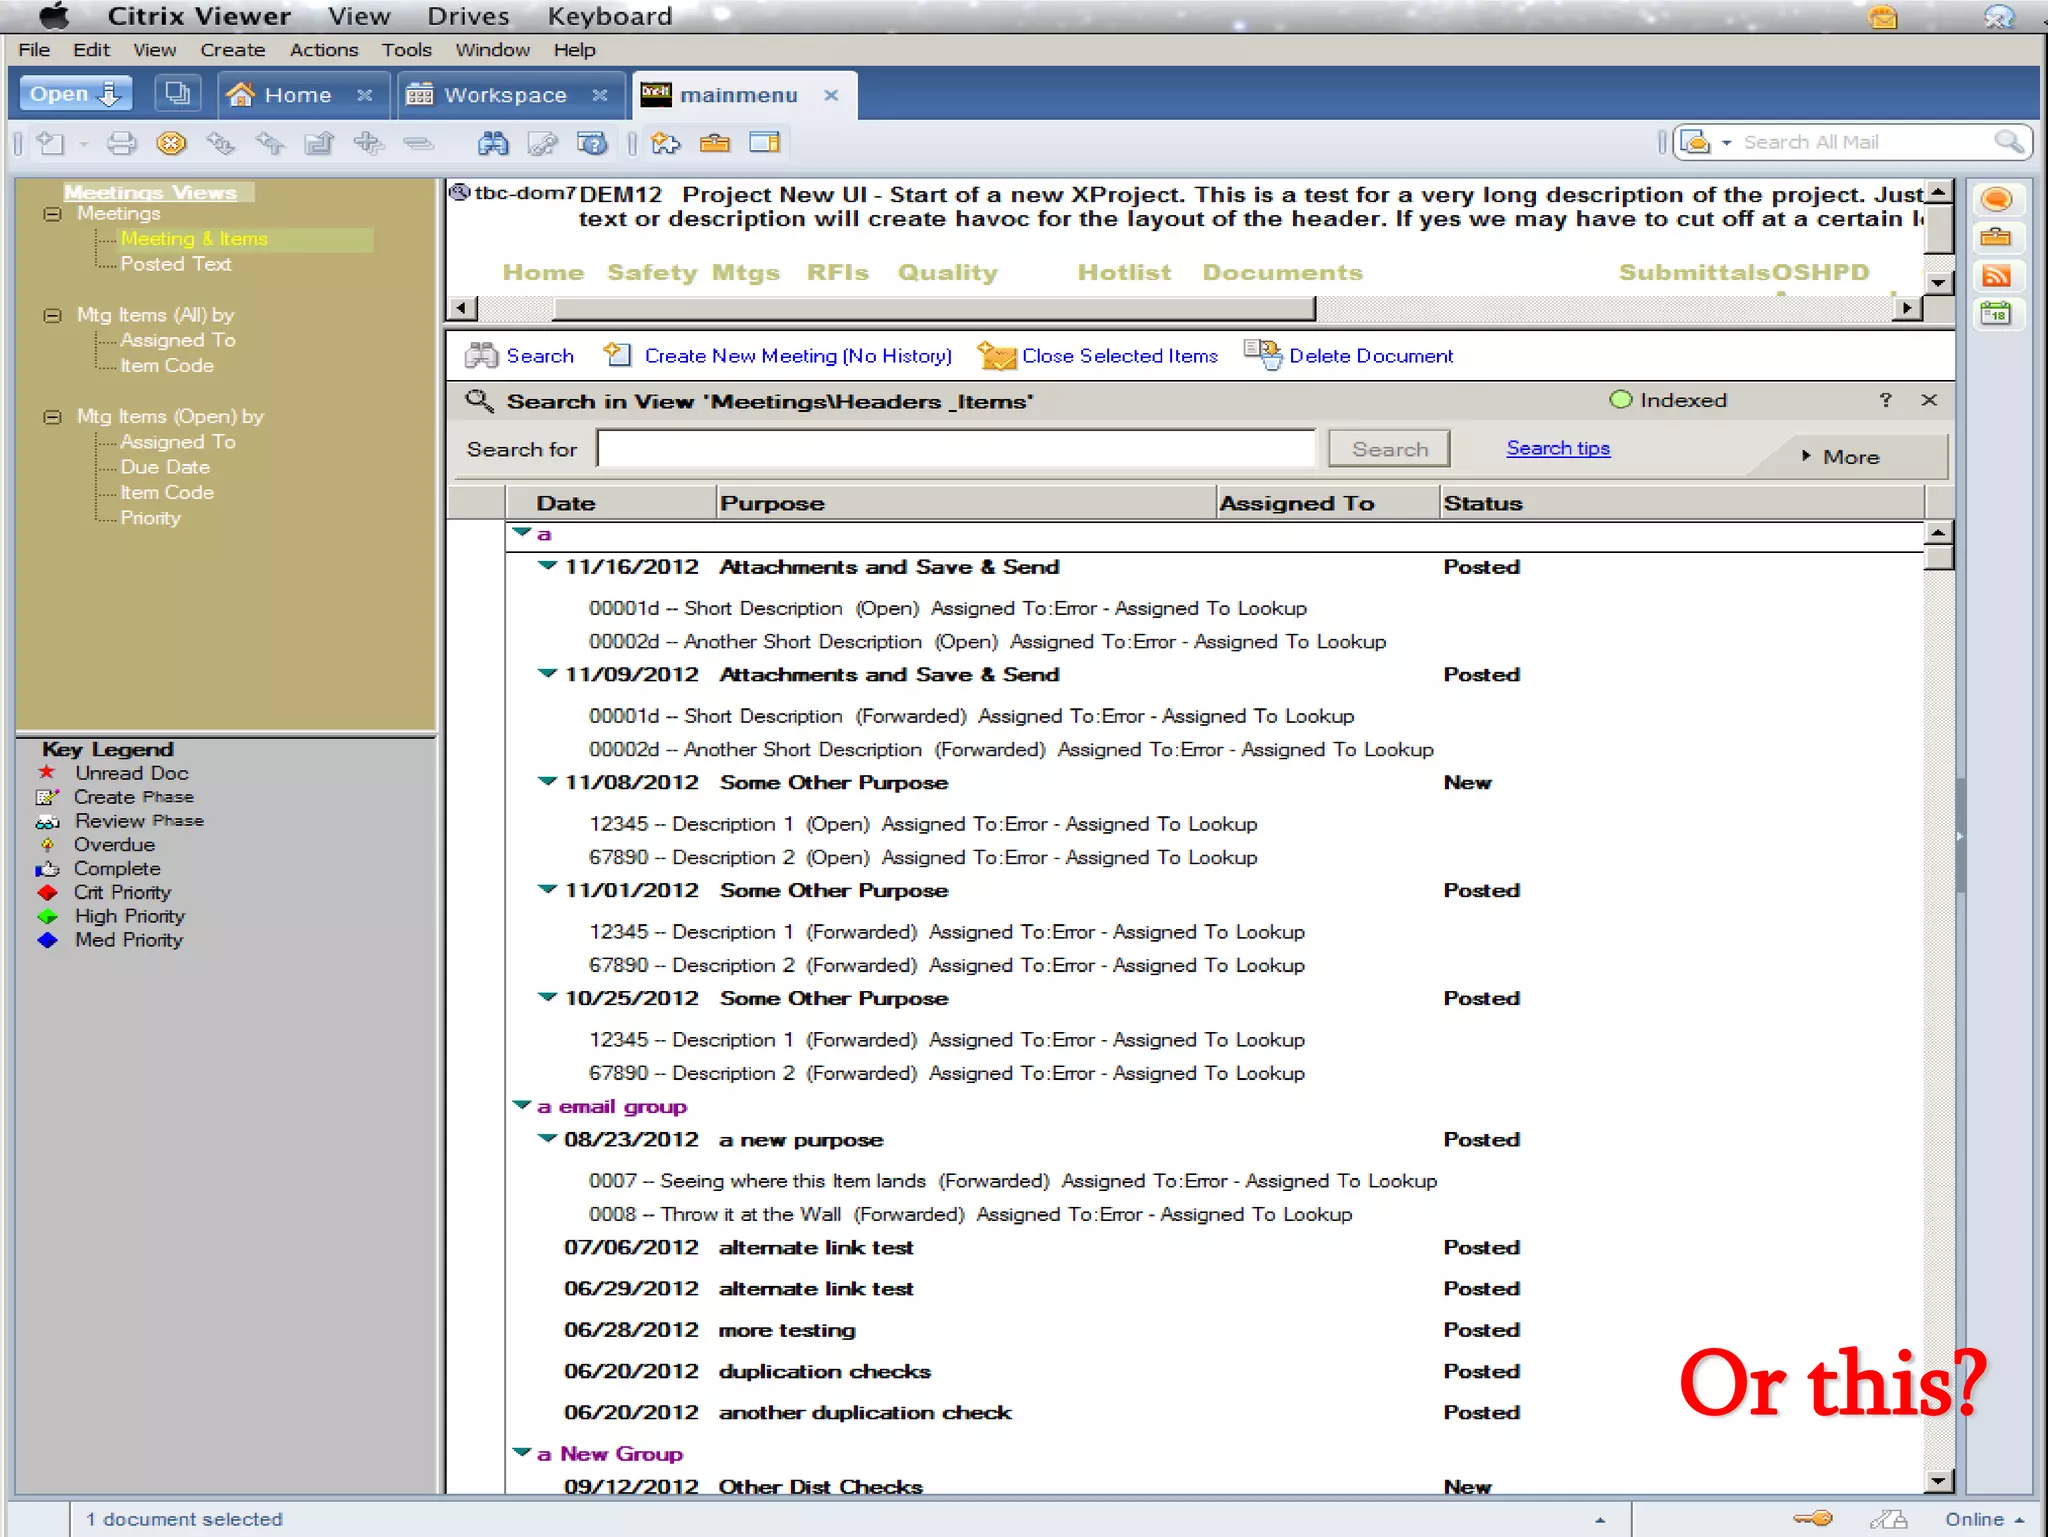Click the Sametime chat bubble sidebar icon
Screen dimensions: 2048x1537
point(1995,199)
